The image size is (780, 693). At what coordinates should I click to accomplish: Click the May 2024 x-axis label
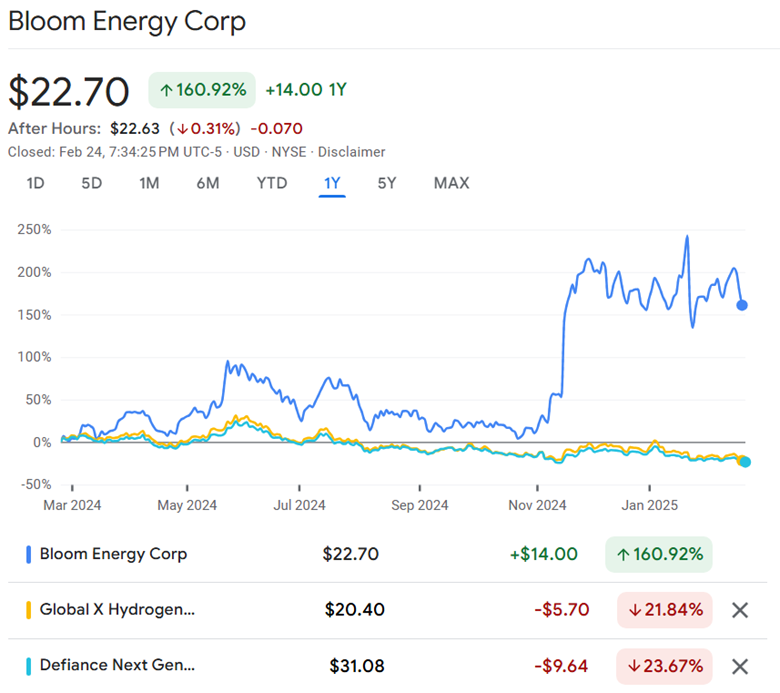pyautogui.click(x=187, y=505)
